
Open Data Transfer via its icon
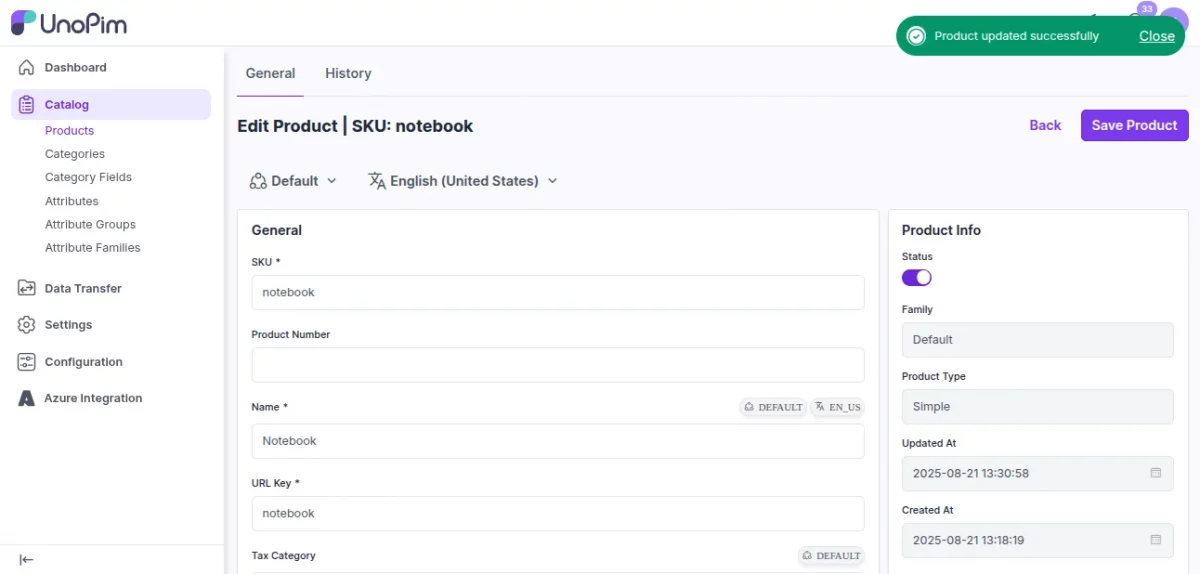coord(27,288)
